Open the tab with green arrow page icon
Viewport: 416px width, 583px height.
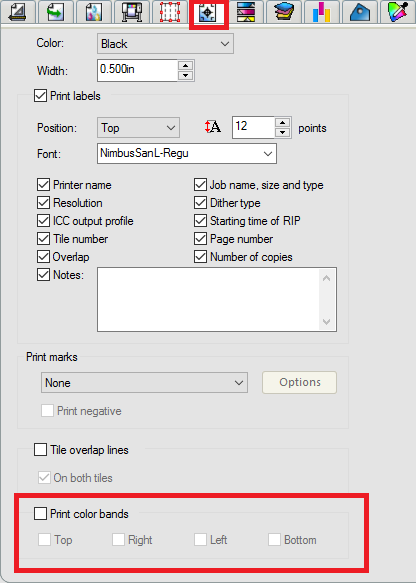pos(55,12)
